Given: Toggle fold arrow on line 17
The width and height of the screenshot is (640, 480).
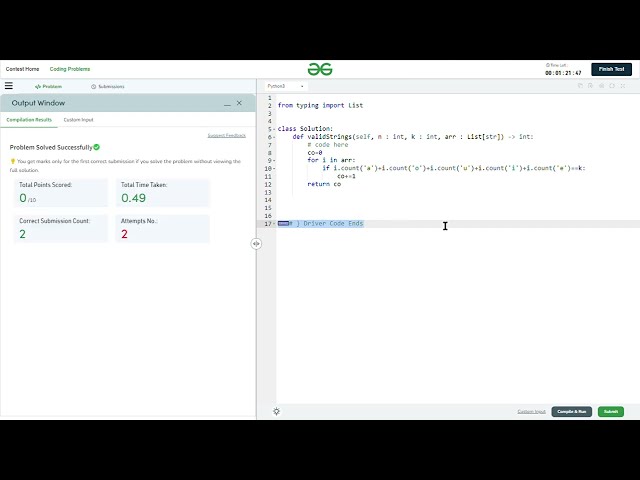Looking at the screenshot, I should (274, 224).
